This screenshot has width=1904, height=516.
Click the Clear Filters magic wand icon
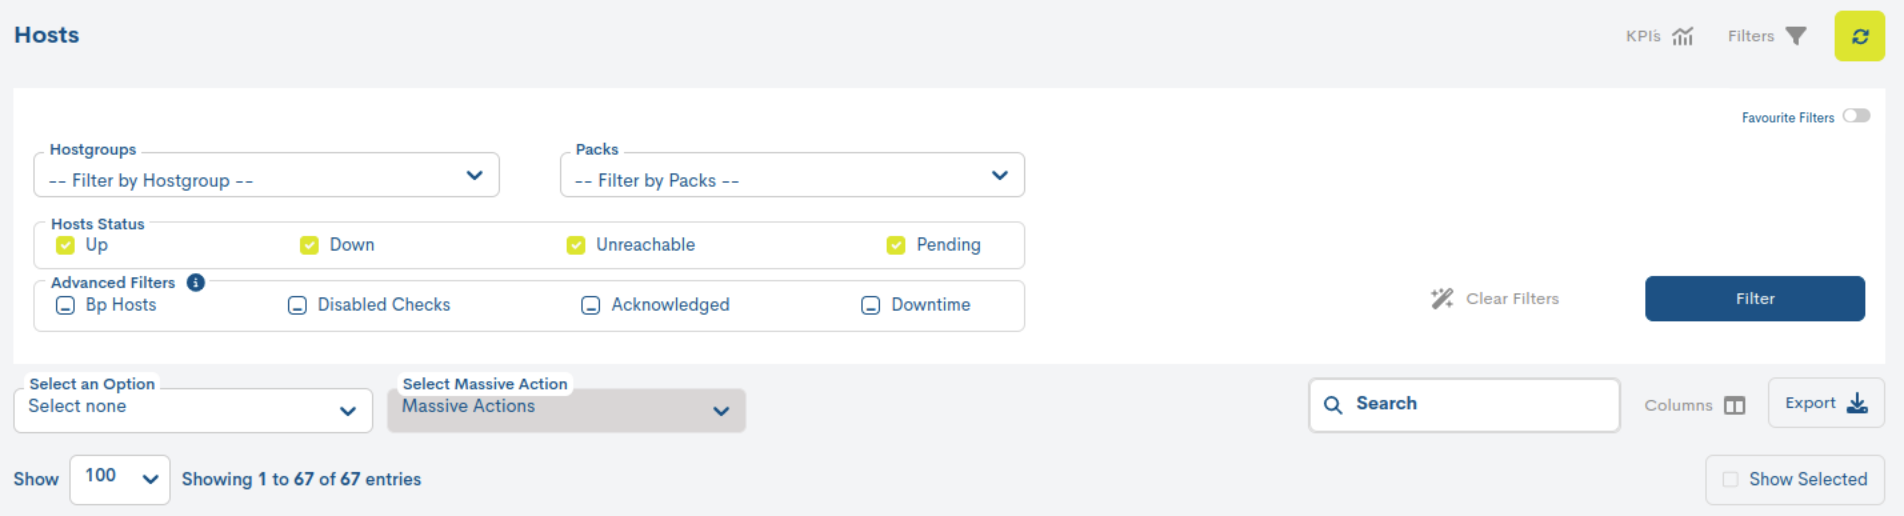1442,298
